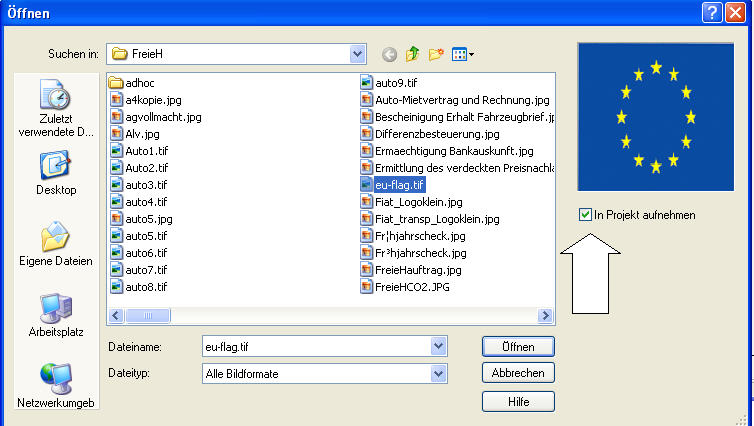This screenshot has height=426, width=754.
Task: Expand the Dateiname dropdown arrow
Action: pos(438,346)
